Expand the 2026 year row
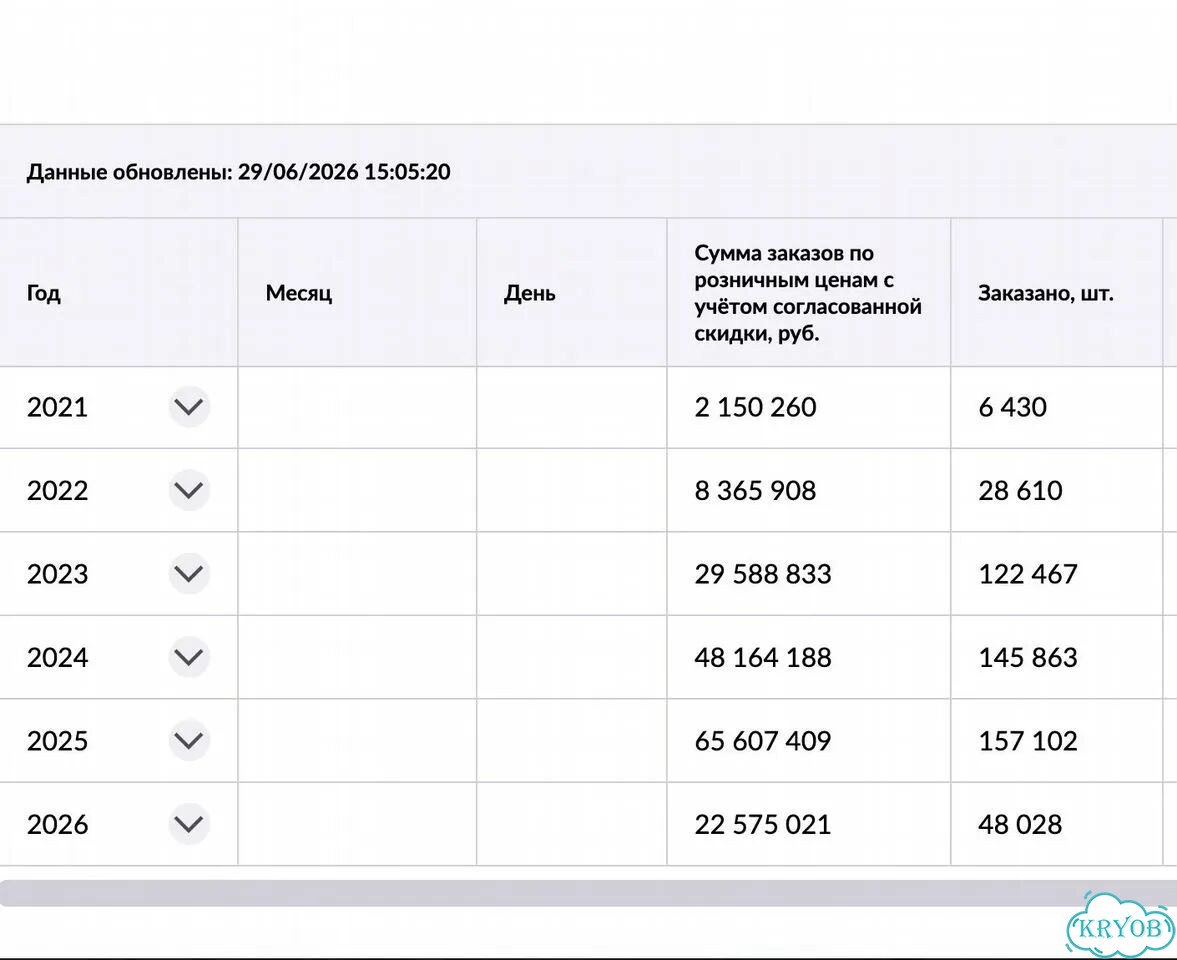 point(188,823)
